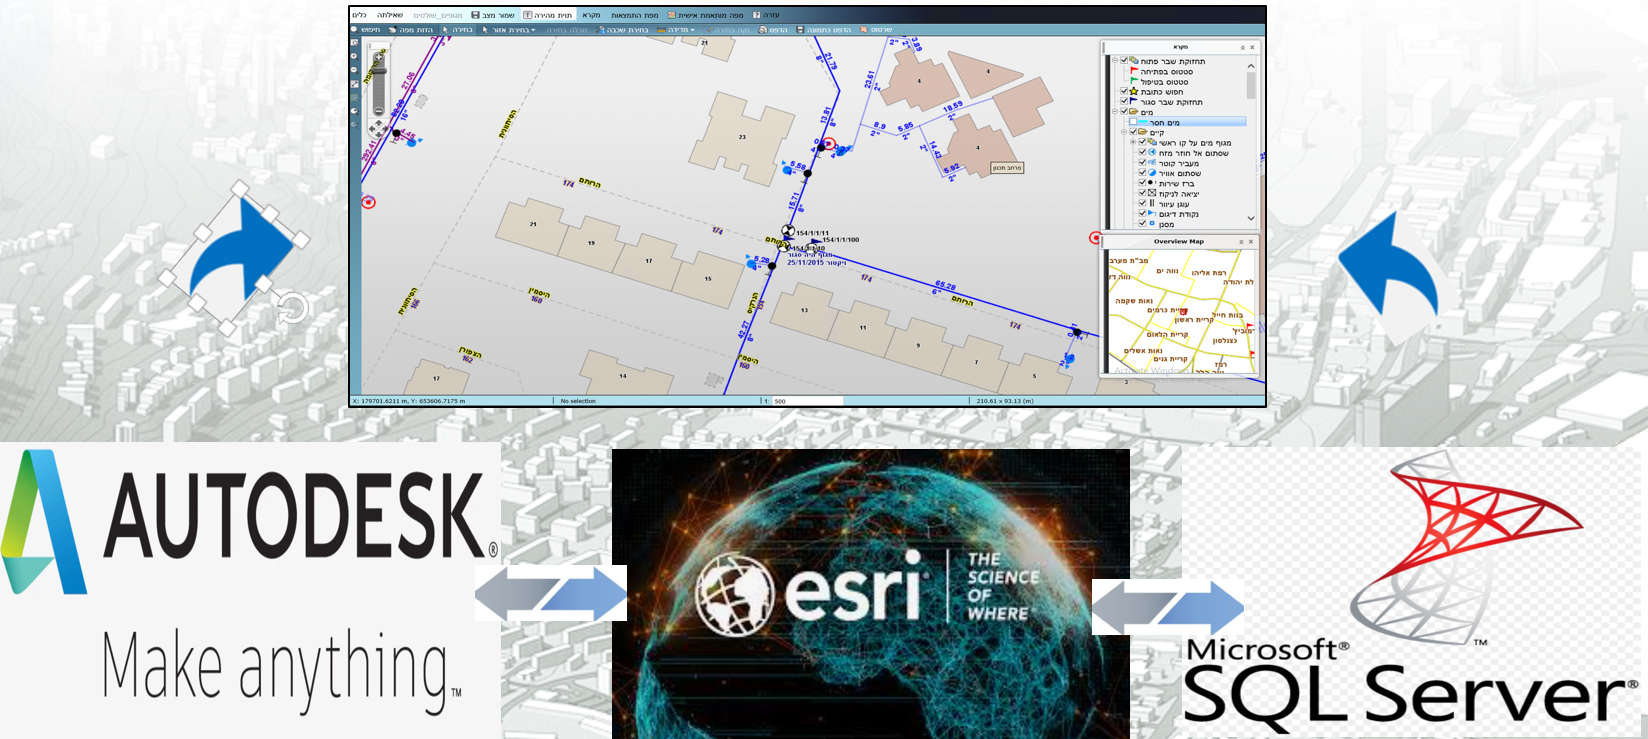Select the Microsoft SQL Server logo image
This screenshot has width=1648, height=739.
click(x=1413, y=592)
